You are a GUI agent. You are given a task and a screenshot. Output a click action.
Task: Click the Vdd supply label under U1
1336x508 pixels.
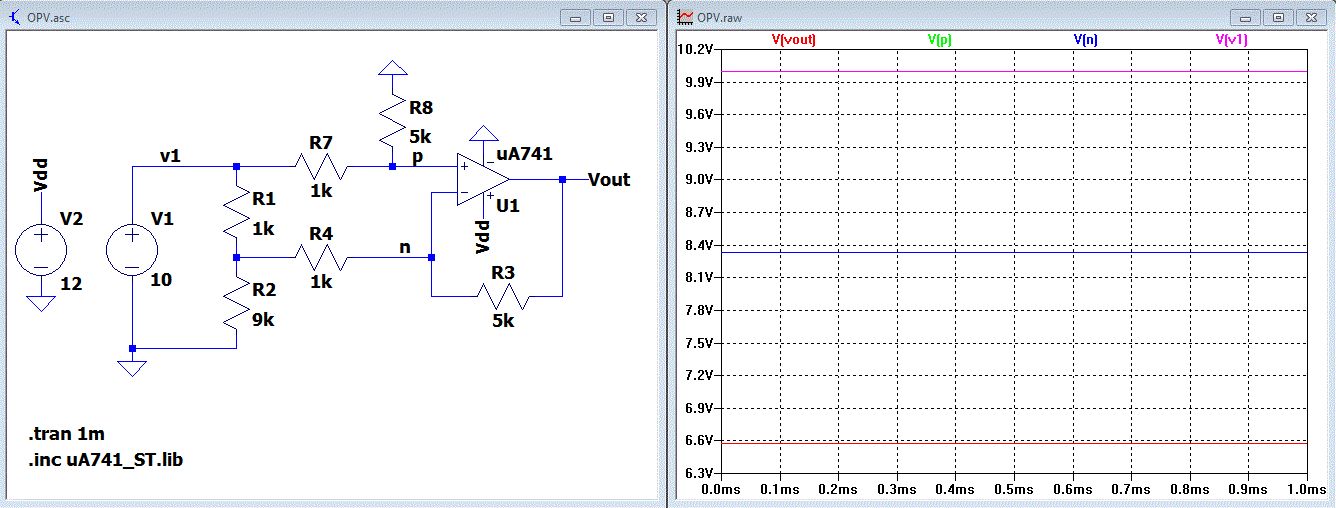tap(483, 236)
